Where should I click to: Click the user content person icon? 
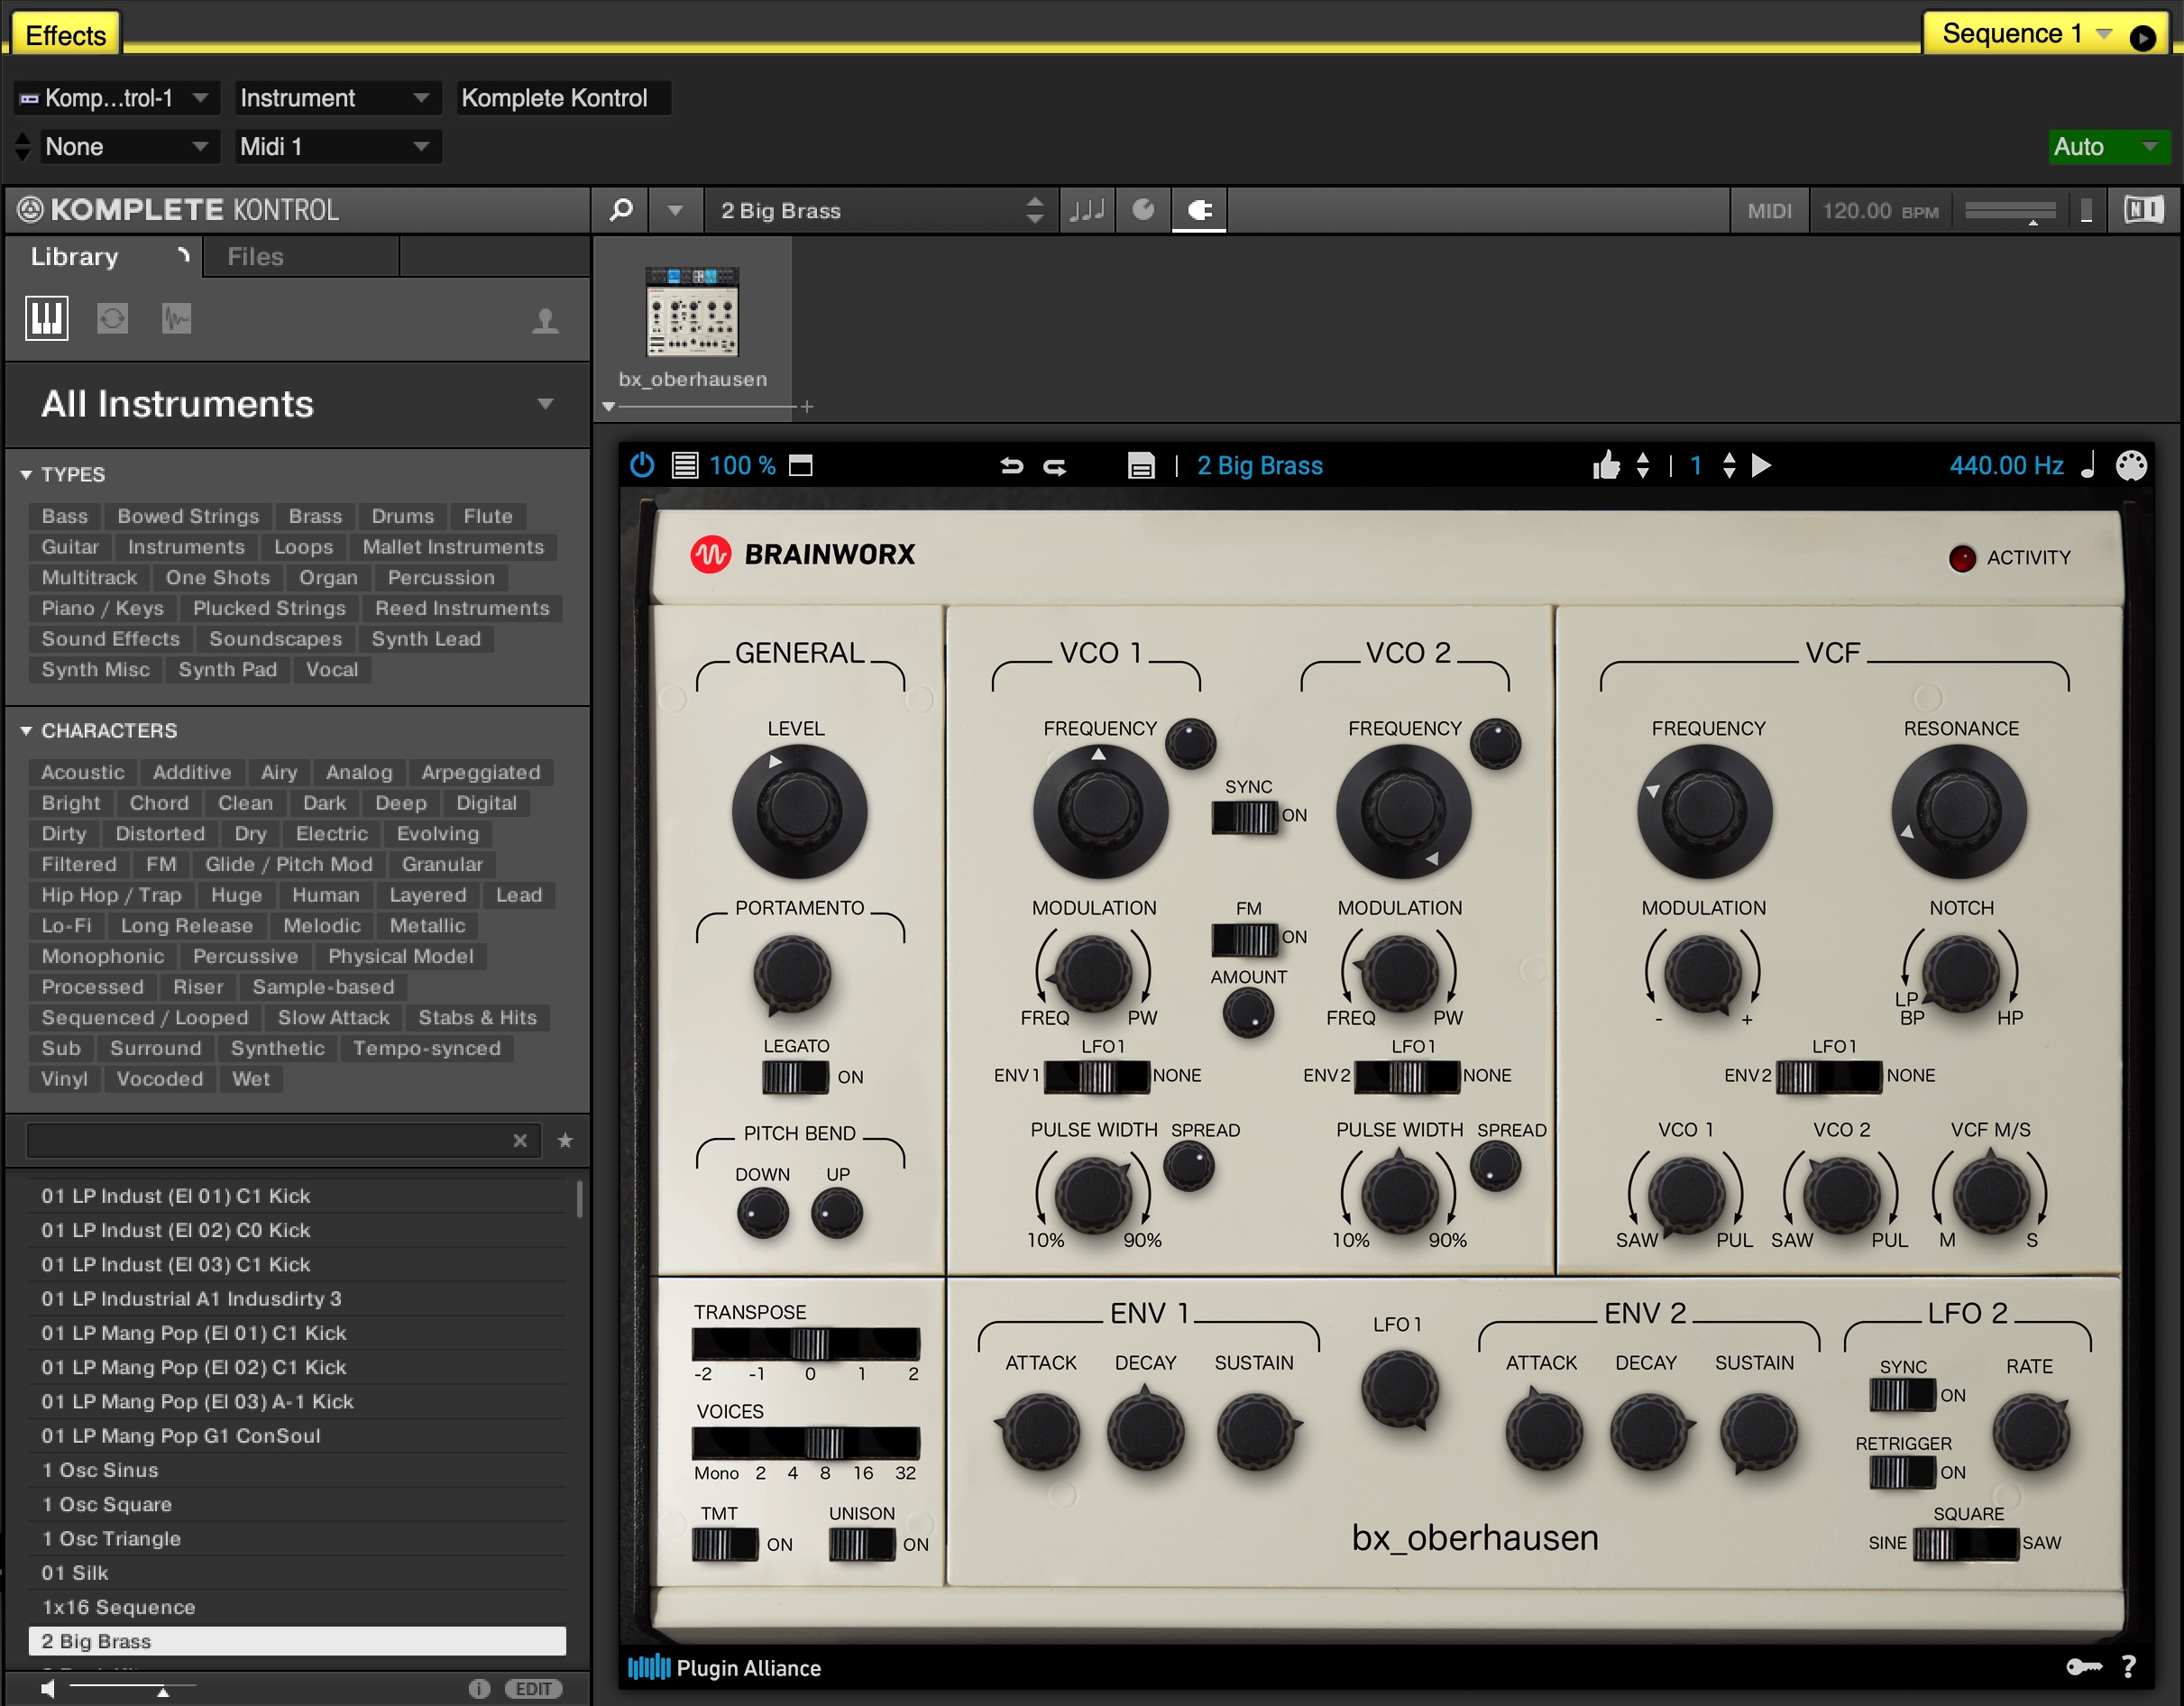[545, 321]
